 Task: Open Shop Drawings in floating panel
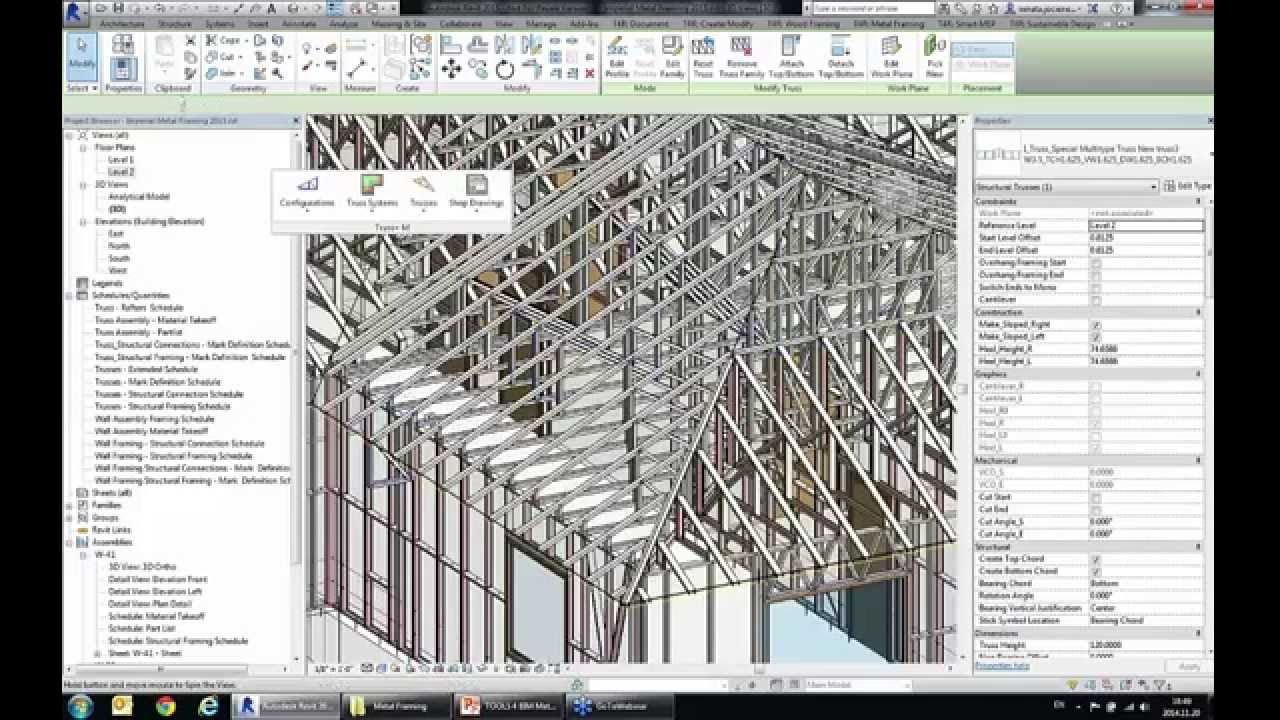click(476, 191)
